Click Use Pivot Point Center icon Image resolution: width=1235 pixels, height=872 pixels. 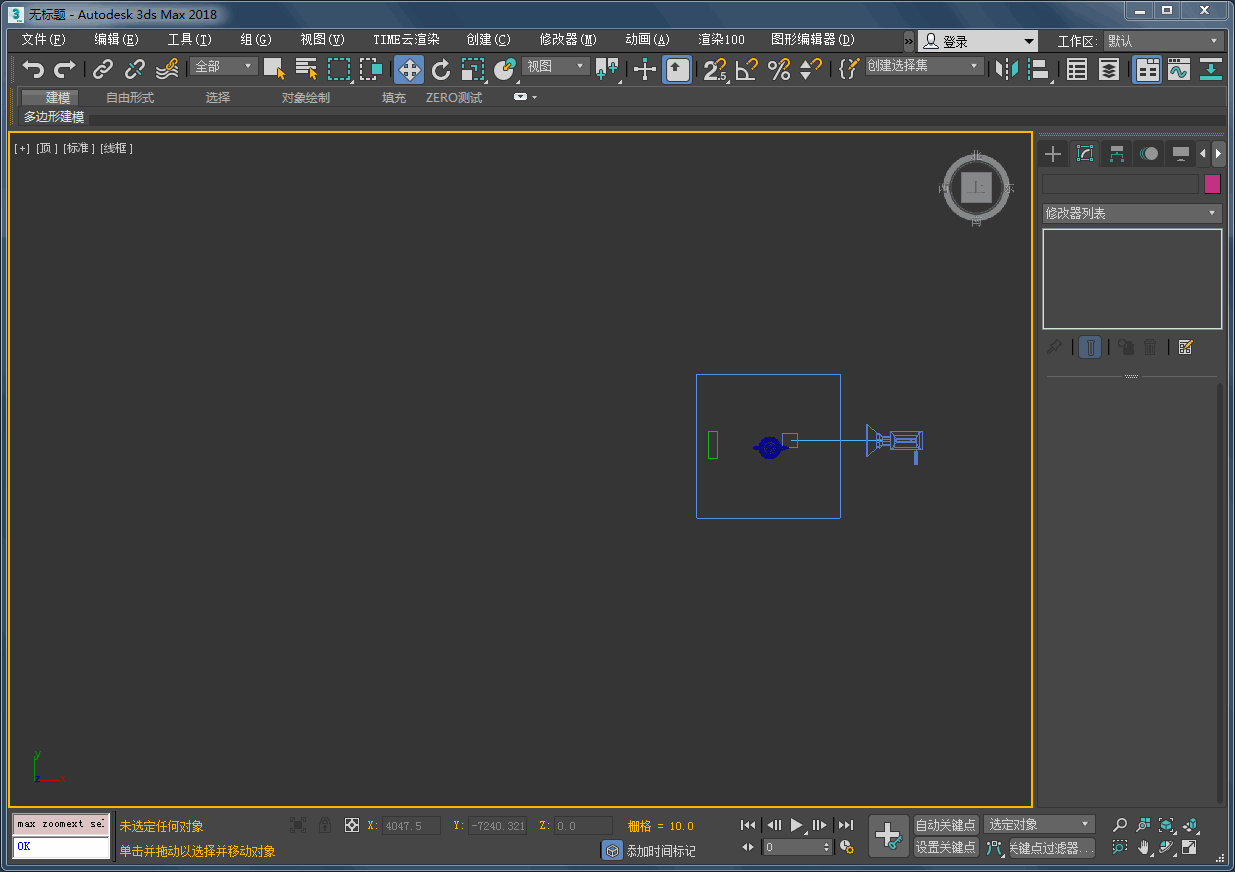tap(607, 69)
